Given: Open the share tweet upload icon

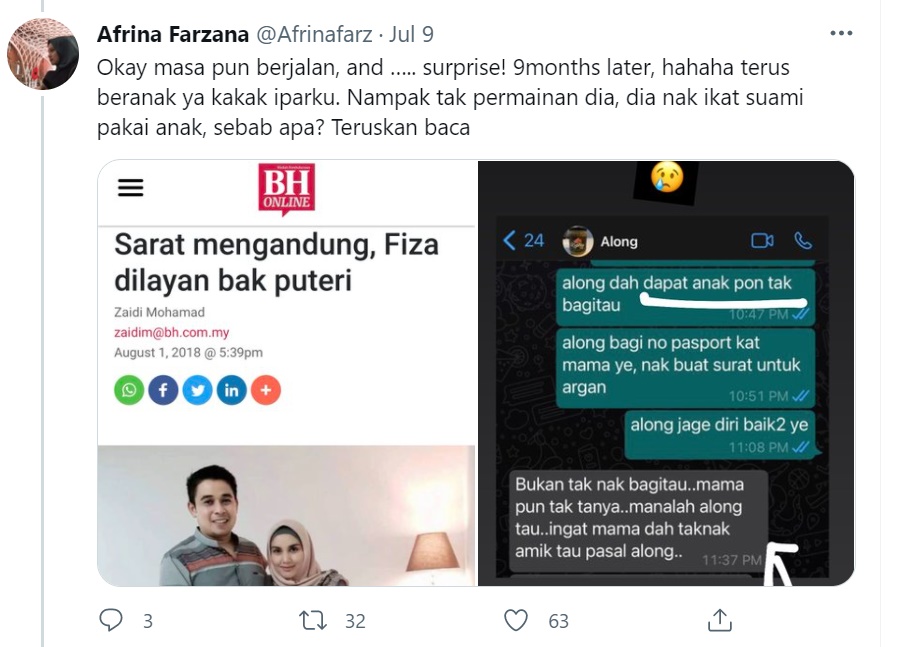Looking at the screenshot, I should (720, 620).
